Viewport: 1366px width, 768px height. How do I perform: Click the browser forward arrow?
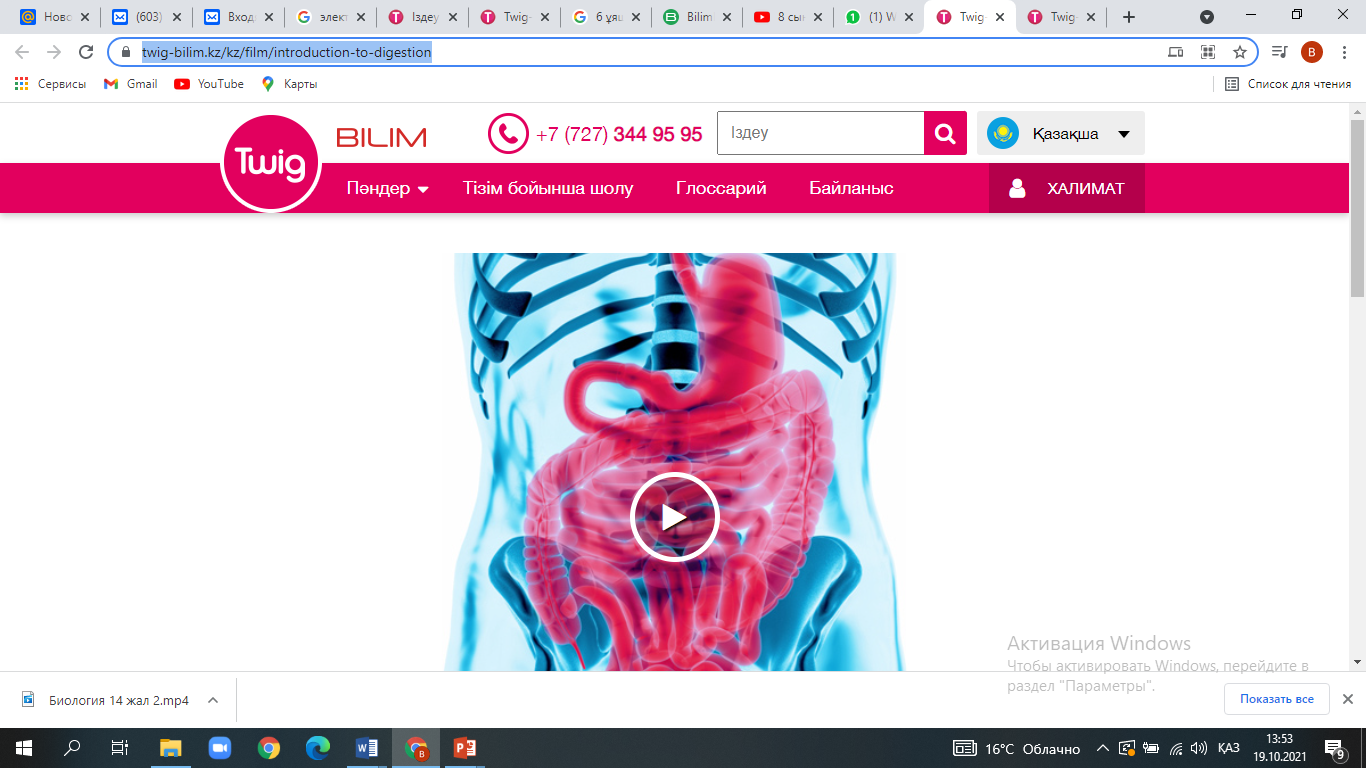[x=54, y=52]
